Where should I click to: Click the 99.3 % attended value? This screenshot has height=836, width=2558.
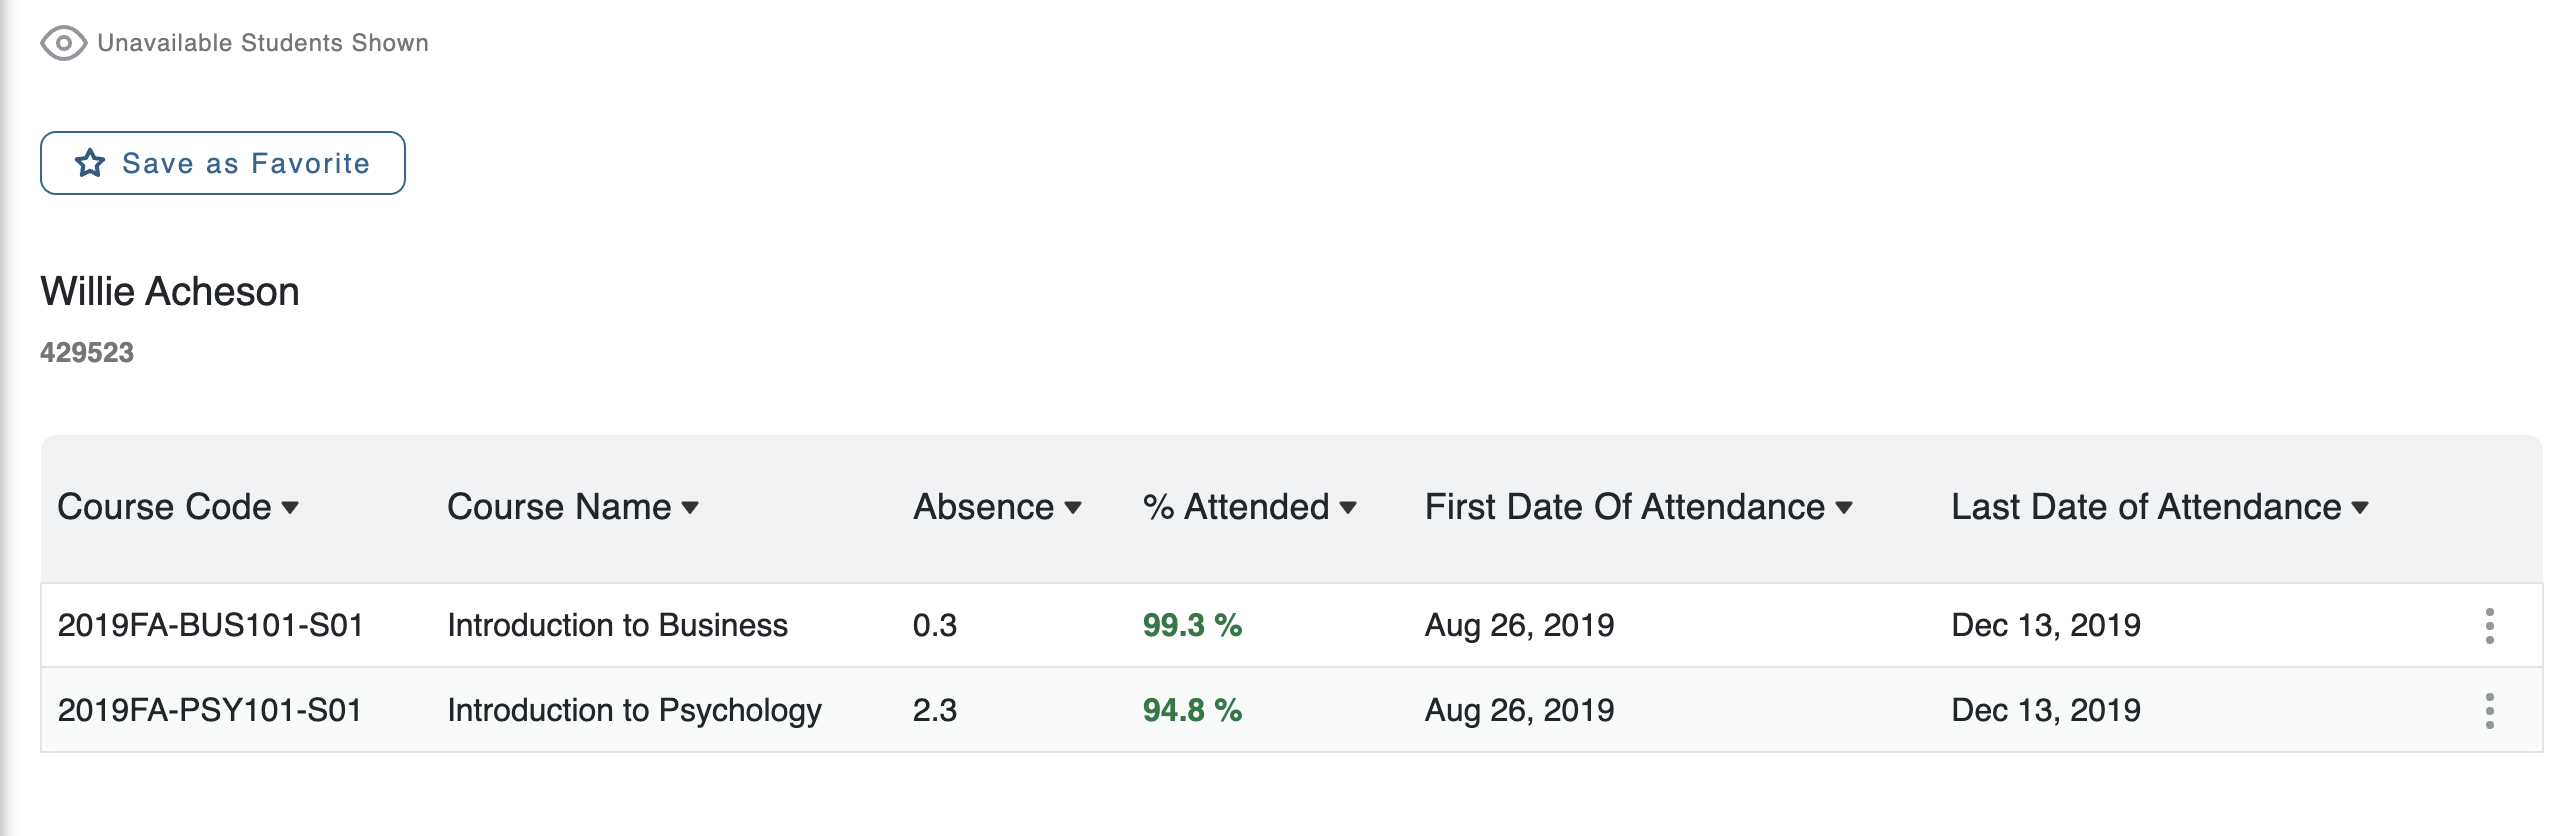(x=1192, y=626)
